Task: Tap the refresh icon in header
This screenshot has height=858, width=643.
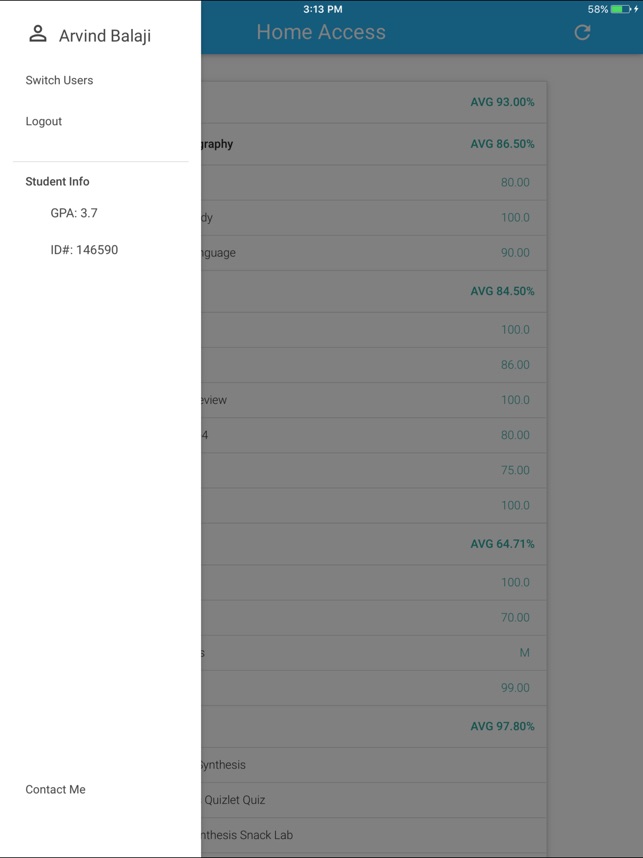Action: coord(582,32)
